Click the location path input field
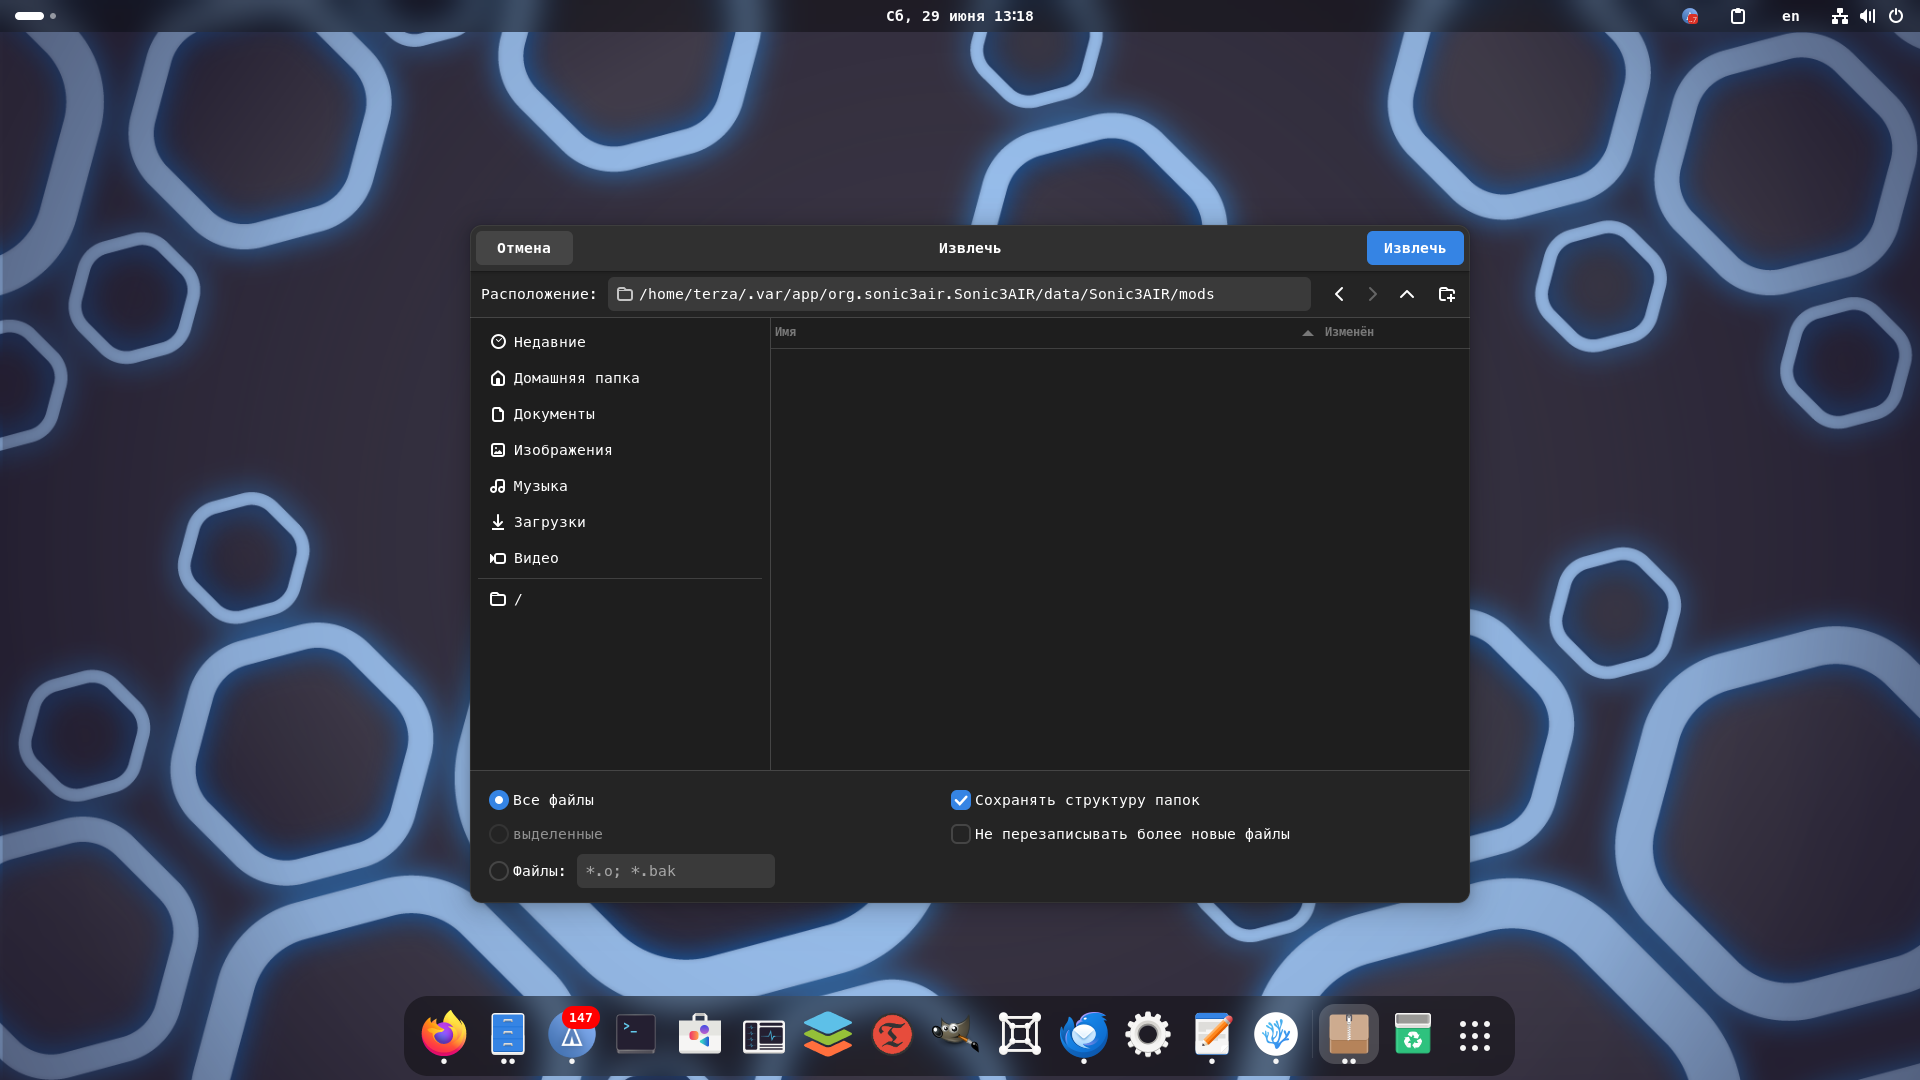 click(959, 294)
